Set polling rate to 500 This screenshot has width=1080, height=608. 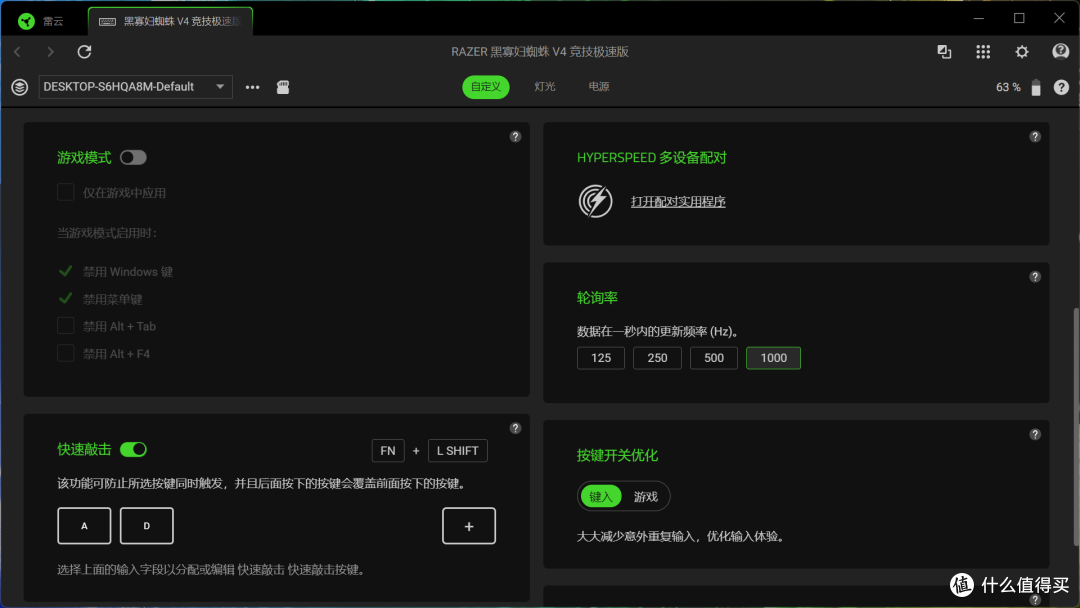click(x=714, y=358)
